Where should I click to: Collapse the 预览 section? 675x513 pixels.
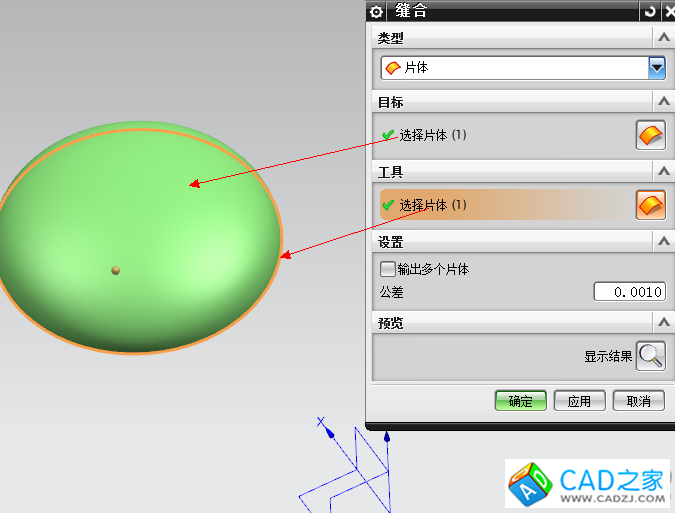click(x=662, y=323)
